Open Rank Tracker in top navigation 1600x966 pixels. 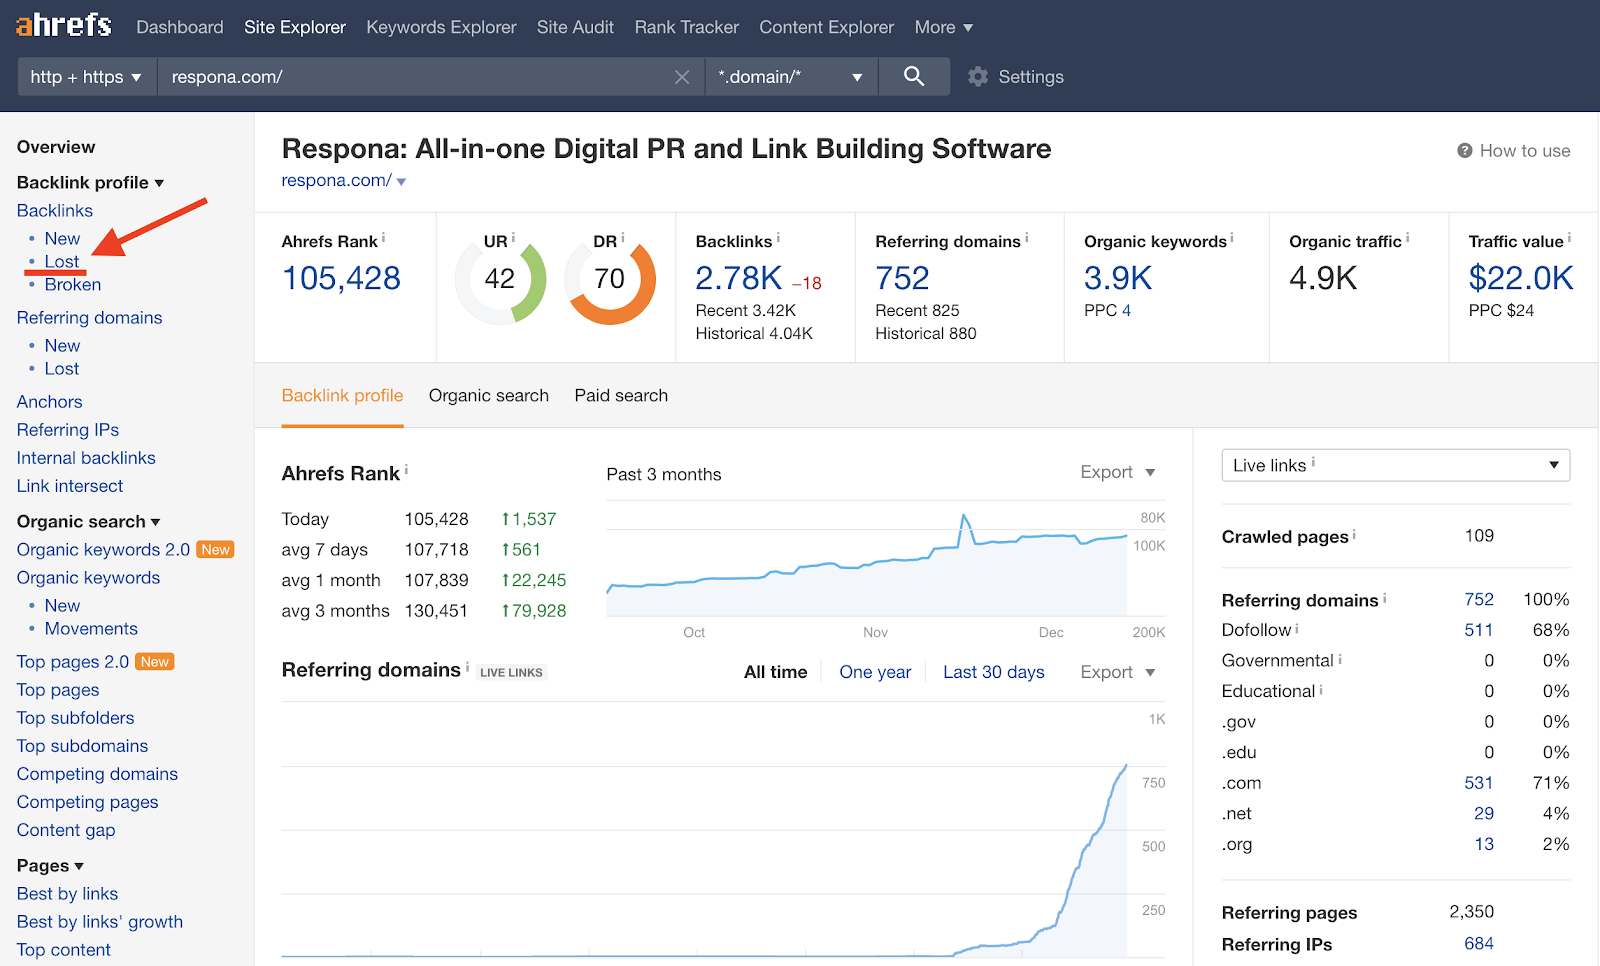coord(687,27)
